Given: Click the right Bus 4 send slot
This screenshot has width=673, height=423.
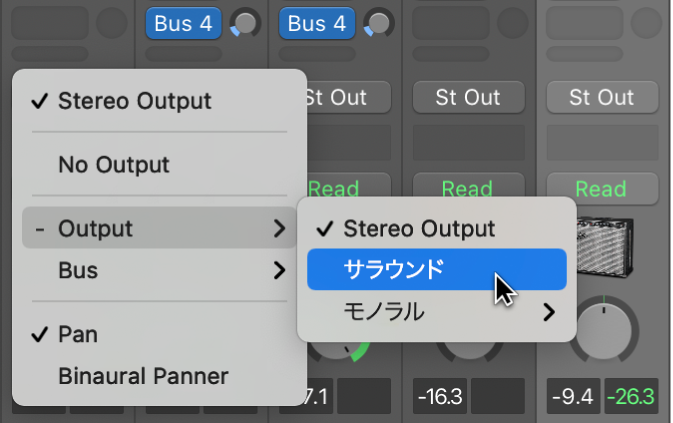Looking at the screenshot, I should coord(317,23).
